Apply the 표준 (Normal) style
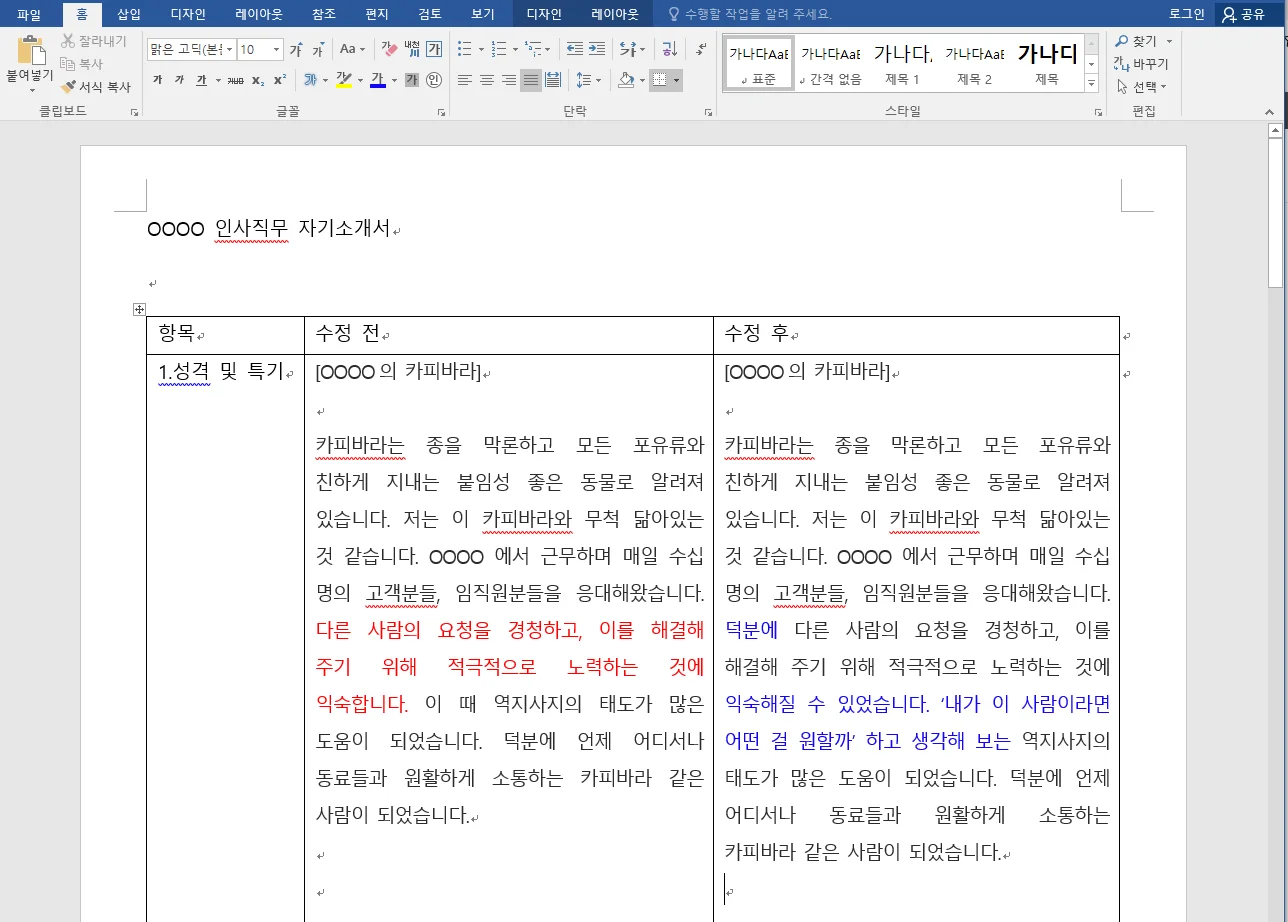The height and width of the screenshot is (922, 1288). (x=759, y=64)
